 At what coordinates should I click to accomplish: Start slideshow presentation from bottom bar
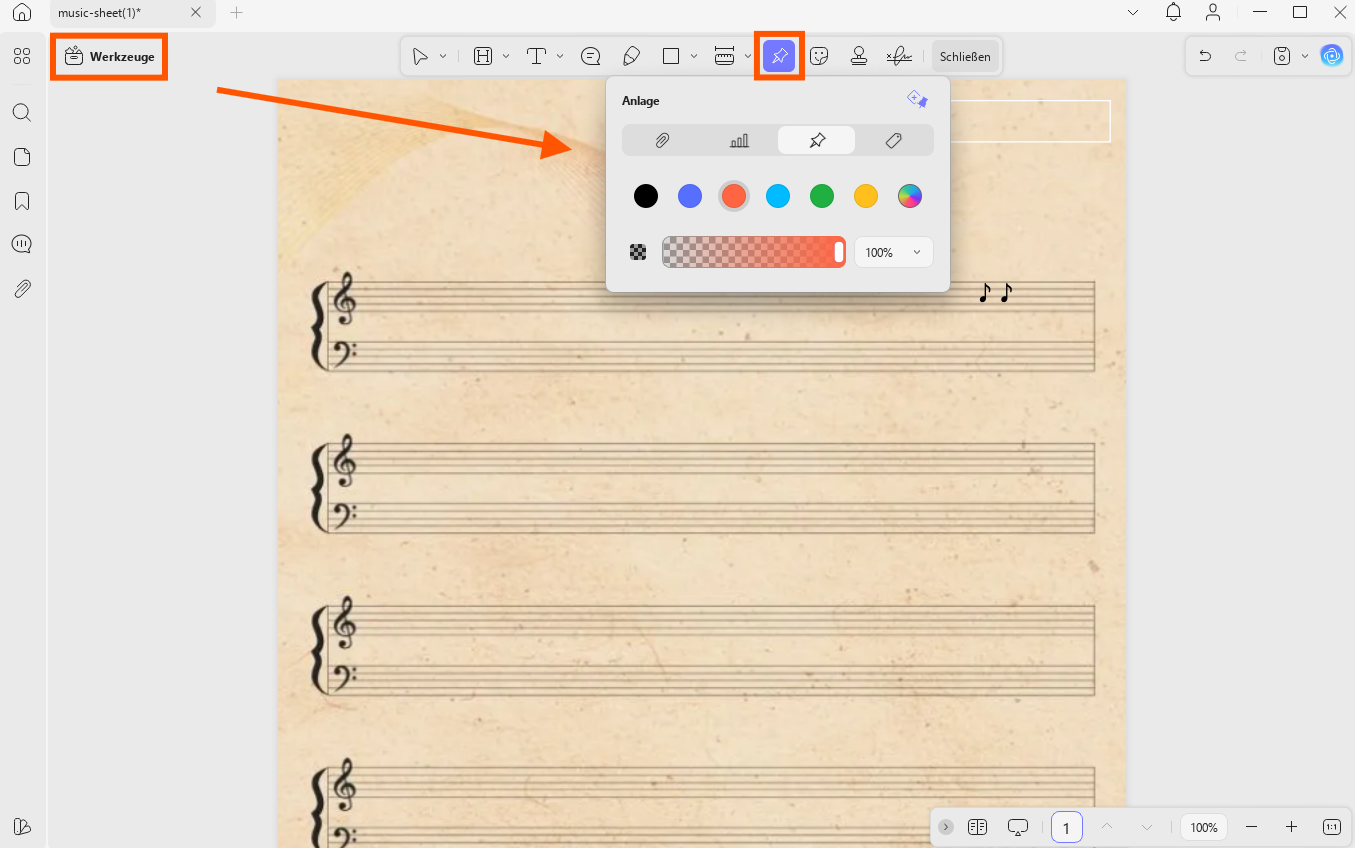pyautogui.click(x=1018, y=827)
